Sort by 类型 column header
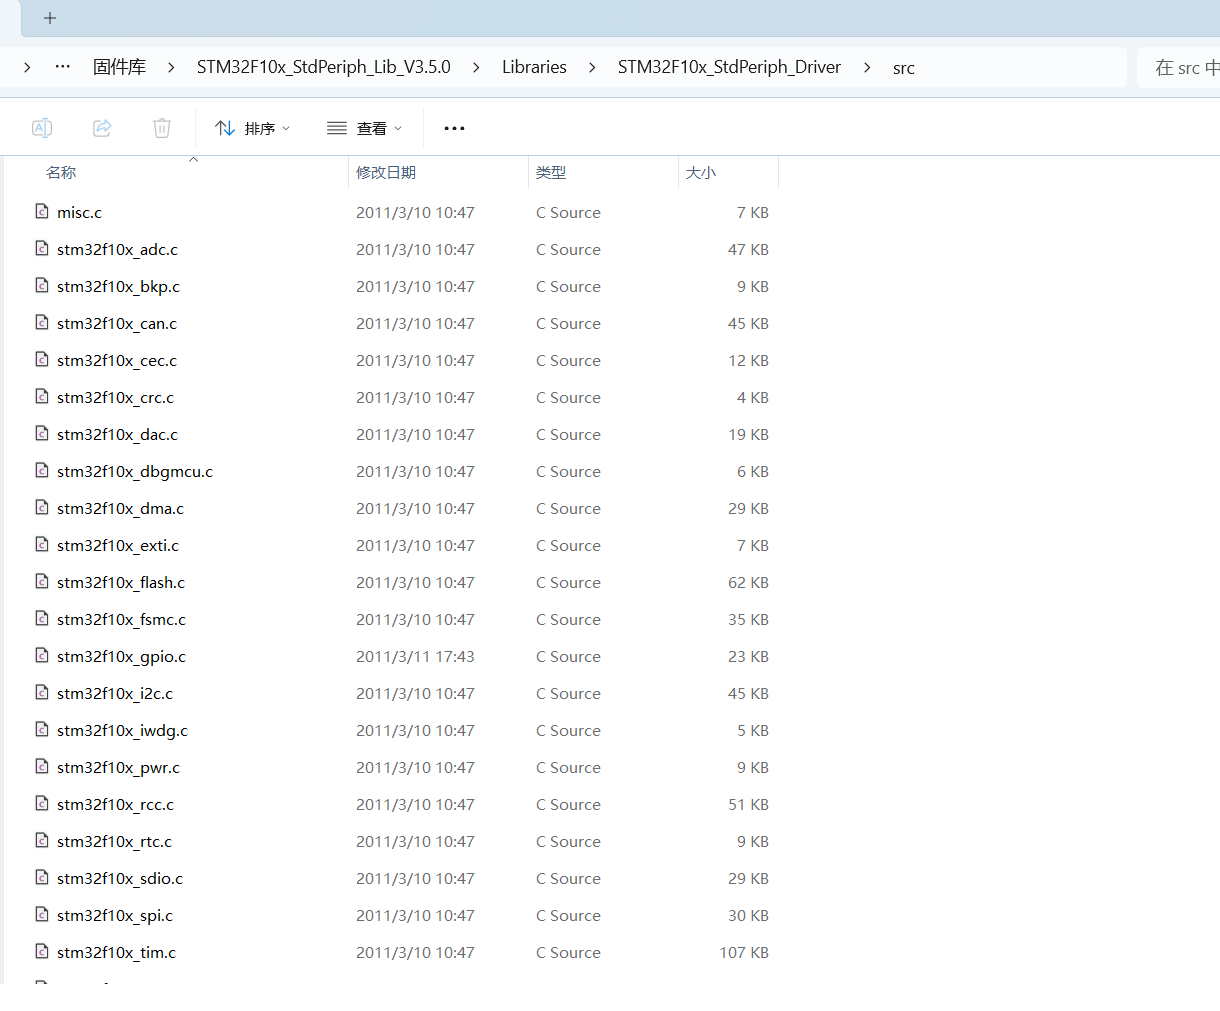The height and width of the screenshot is (1011, 1220). [551, 173]
